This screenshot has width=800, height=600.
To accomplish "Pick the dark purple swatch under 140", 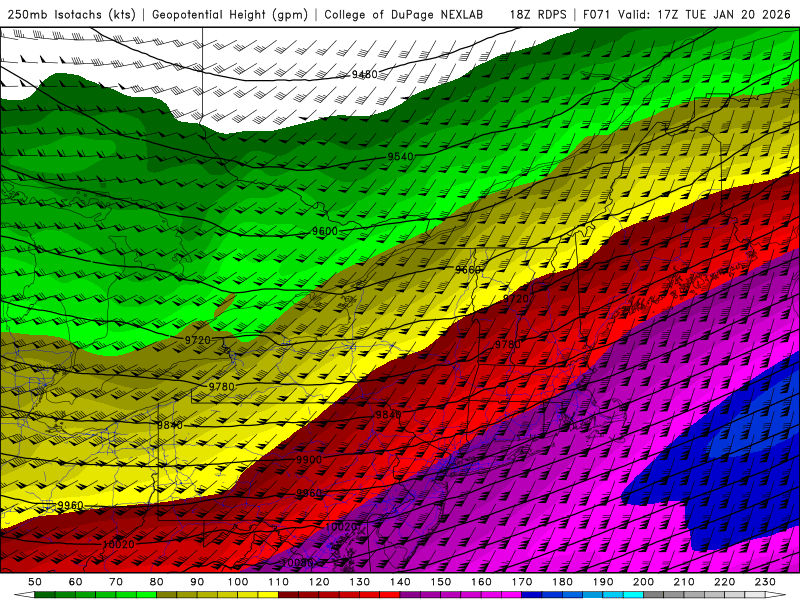I will pos(410,595).
